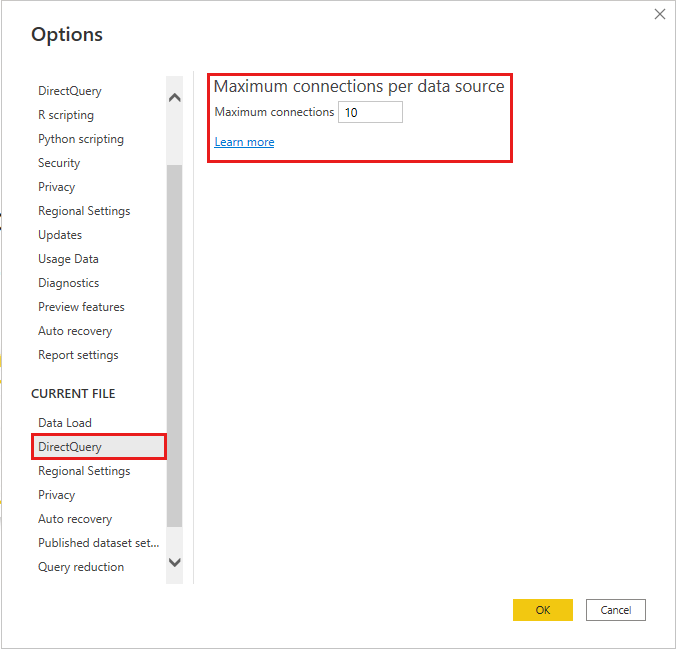Select DirectQuery under Current File
The image size is (676, 649).
coord(70,447)
